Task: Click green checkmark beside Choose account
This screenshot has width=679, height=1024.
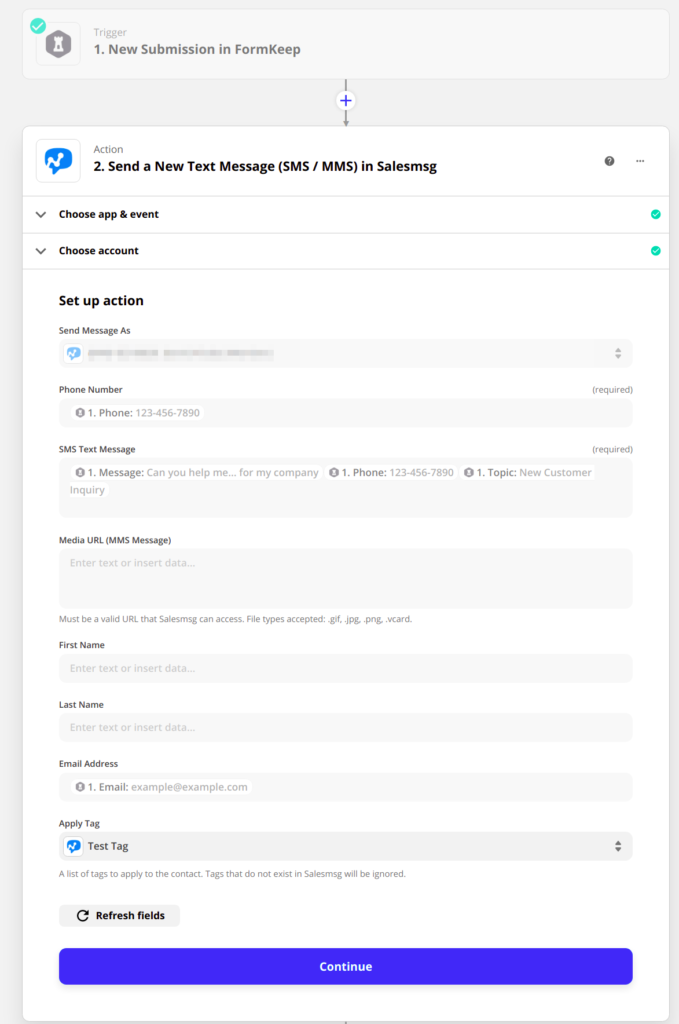Action: tap(656, 251)
